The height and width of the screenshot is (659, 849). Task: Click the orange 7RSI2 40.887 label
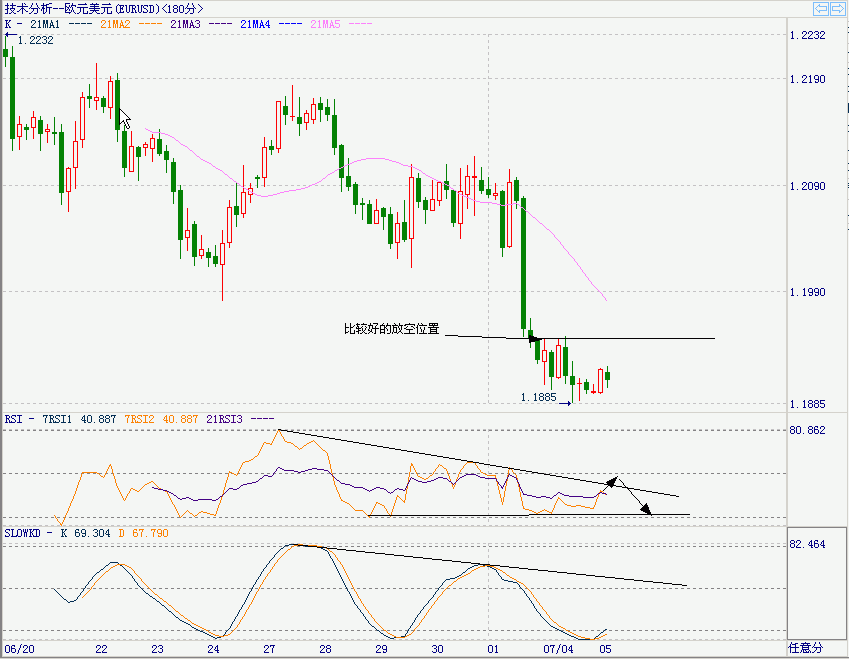tap(161, 419)
